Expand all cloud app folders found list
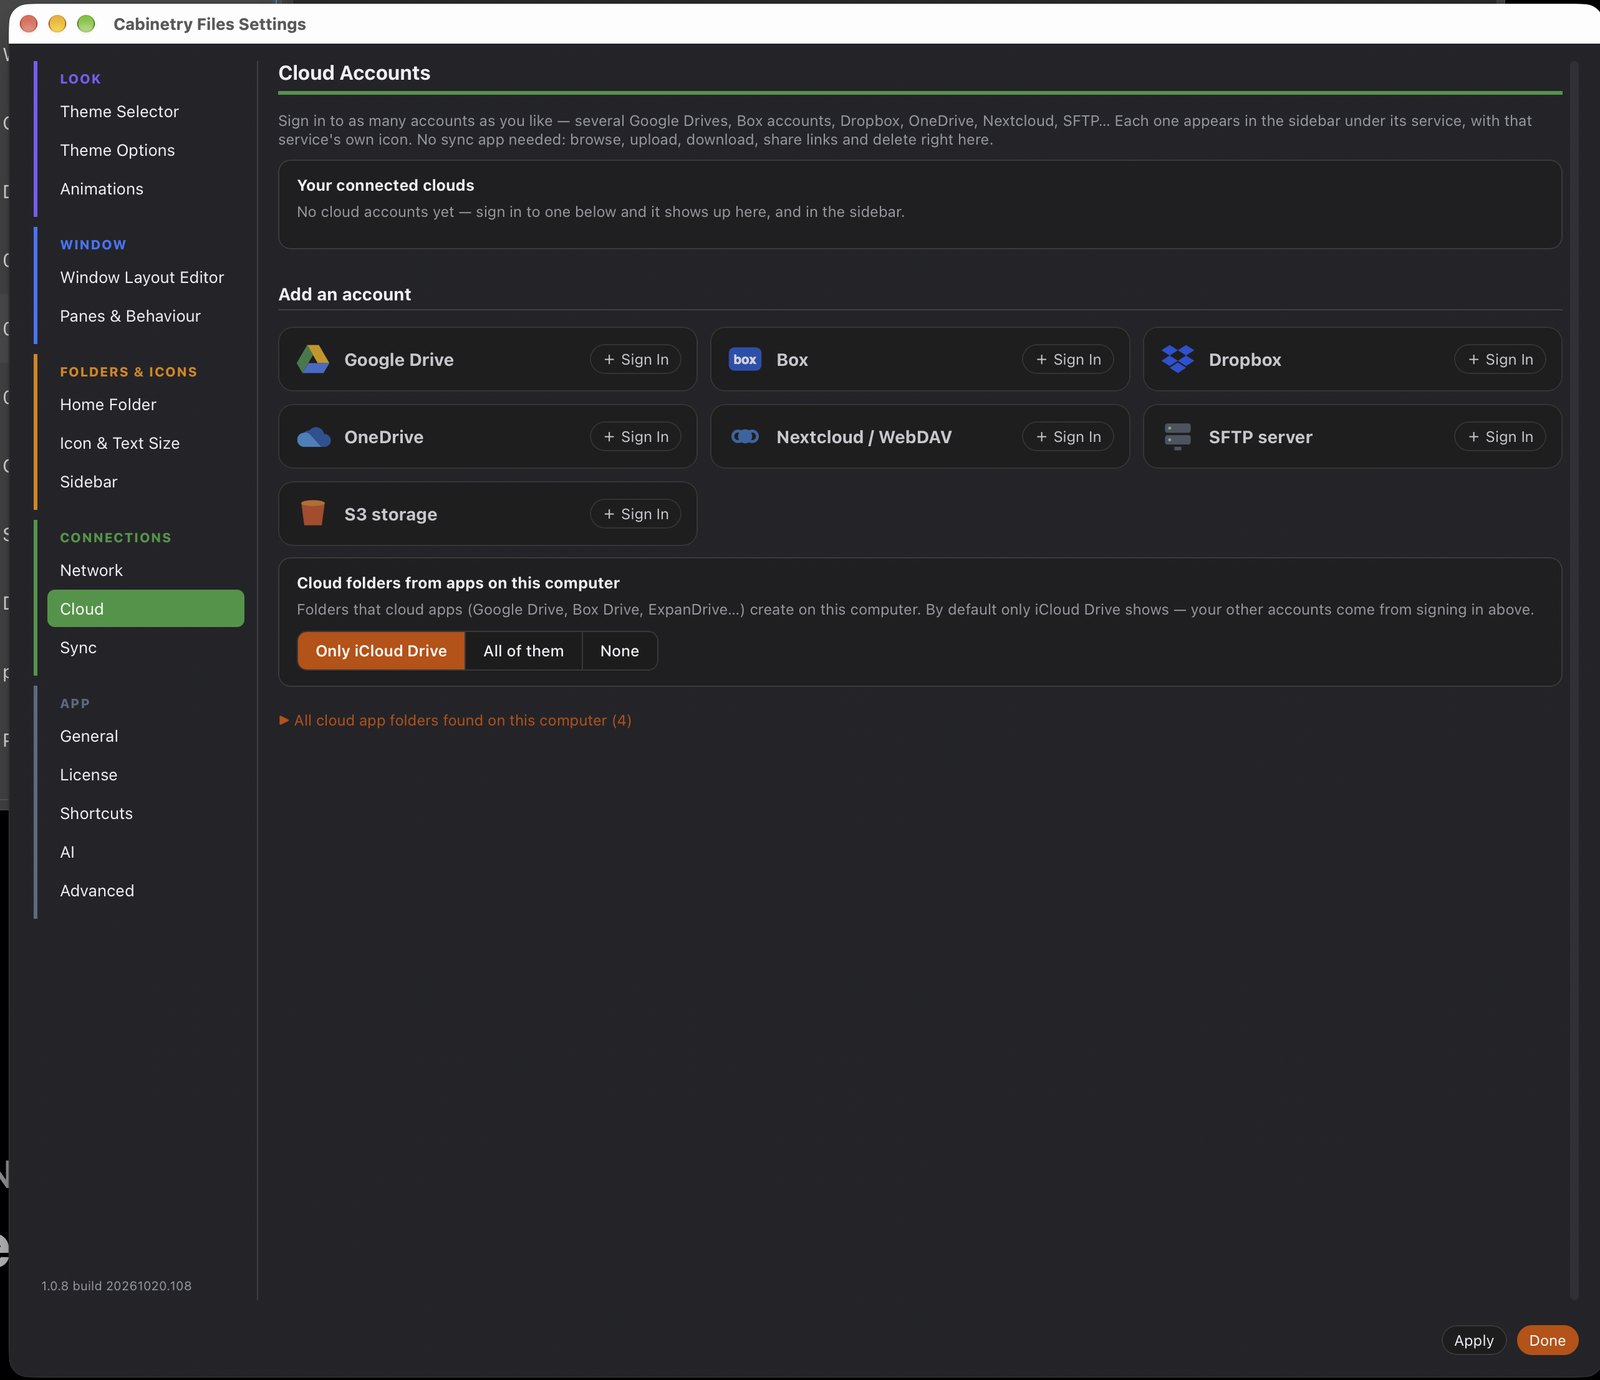1600x1380 pixels. coord(455,720)
